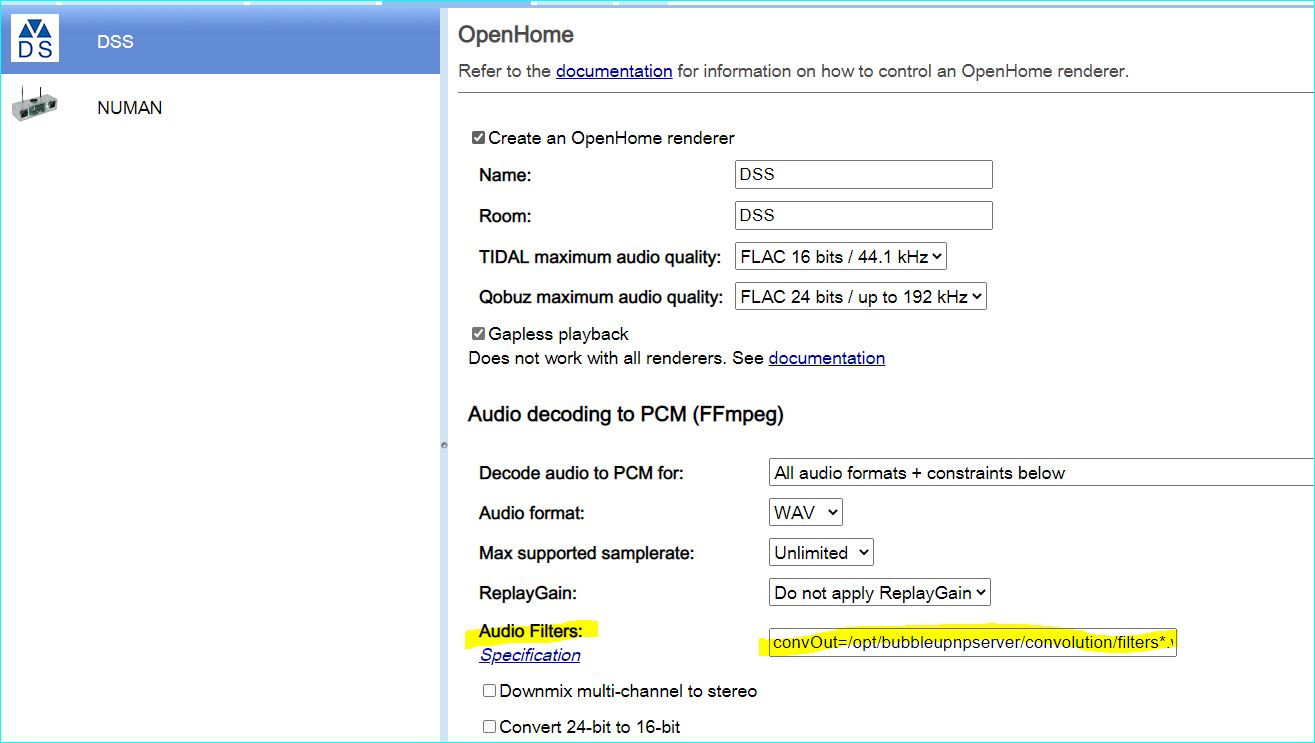
Task: Toggle Create an OpenHome renderer checkbox
Action: pyautogui.click(x=478, y=138)
